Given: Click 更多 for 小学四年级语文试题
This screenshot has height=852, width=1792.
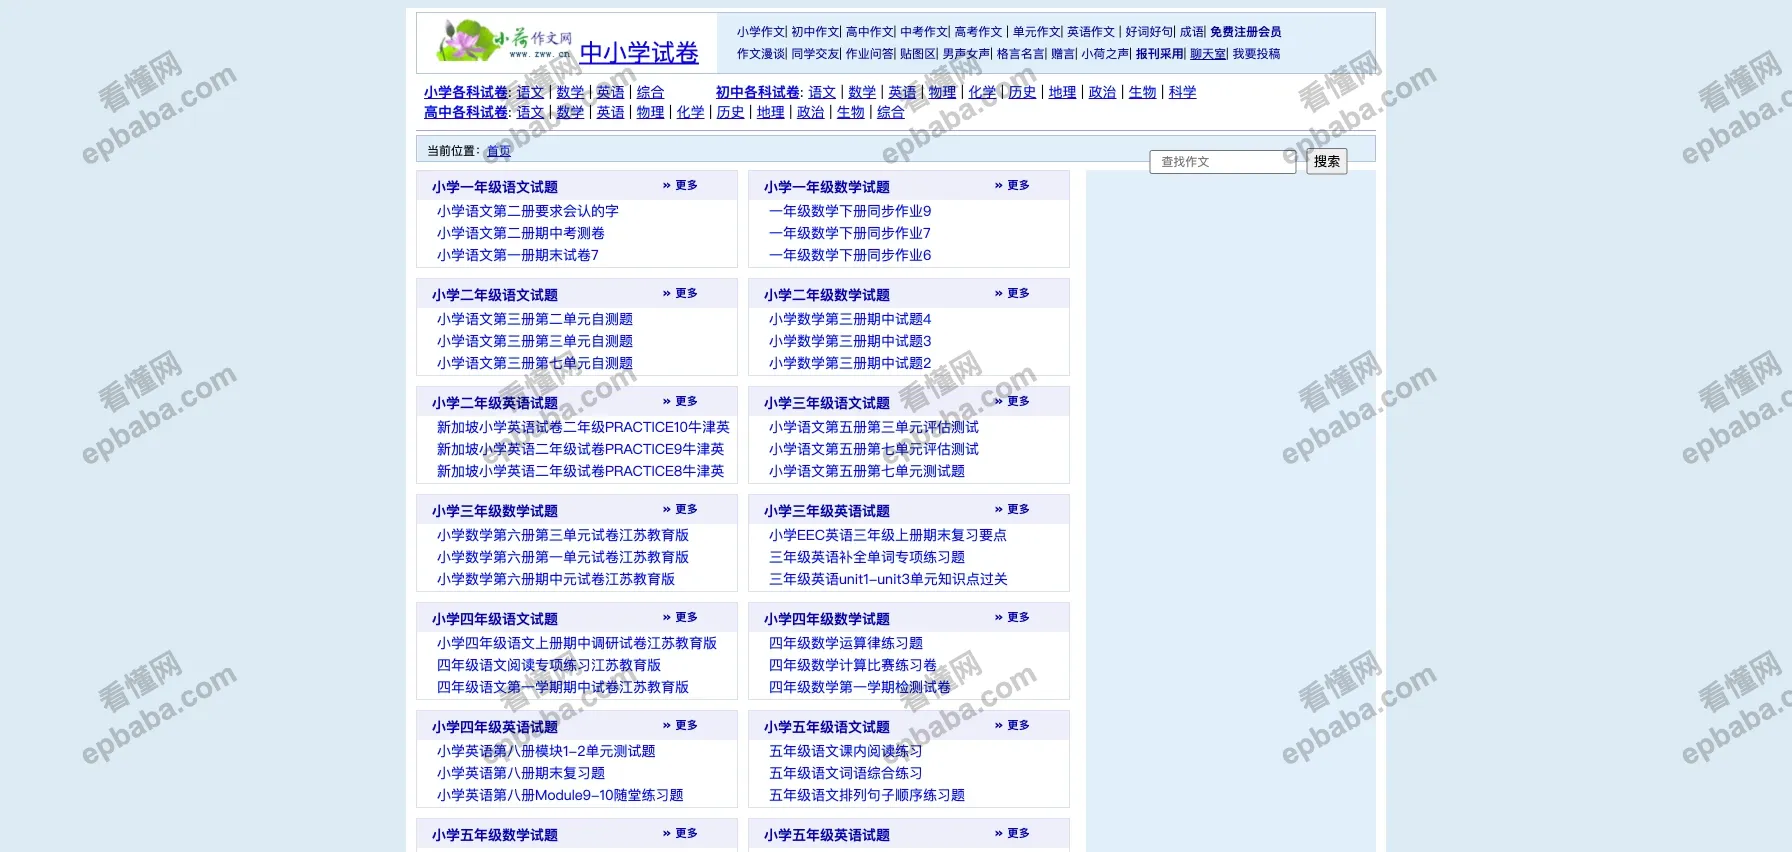Looking at the screenshot, I should point(686,617).
